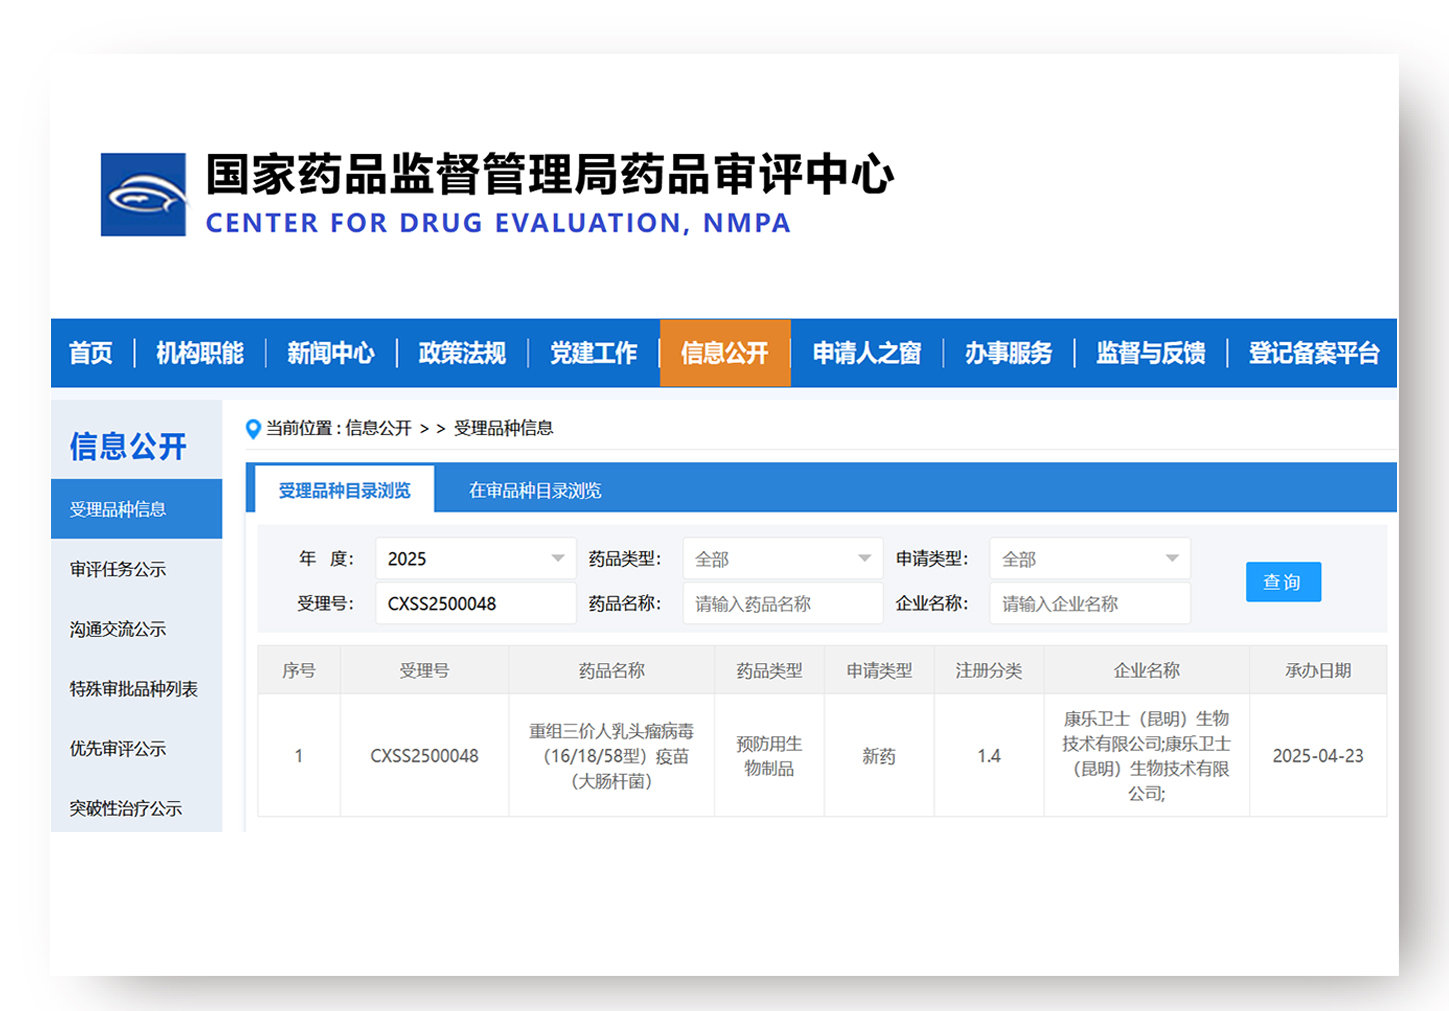
Task: Select 申请人之窗 in the top navigation
Action: pos(866,353)
